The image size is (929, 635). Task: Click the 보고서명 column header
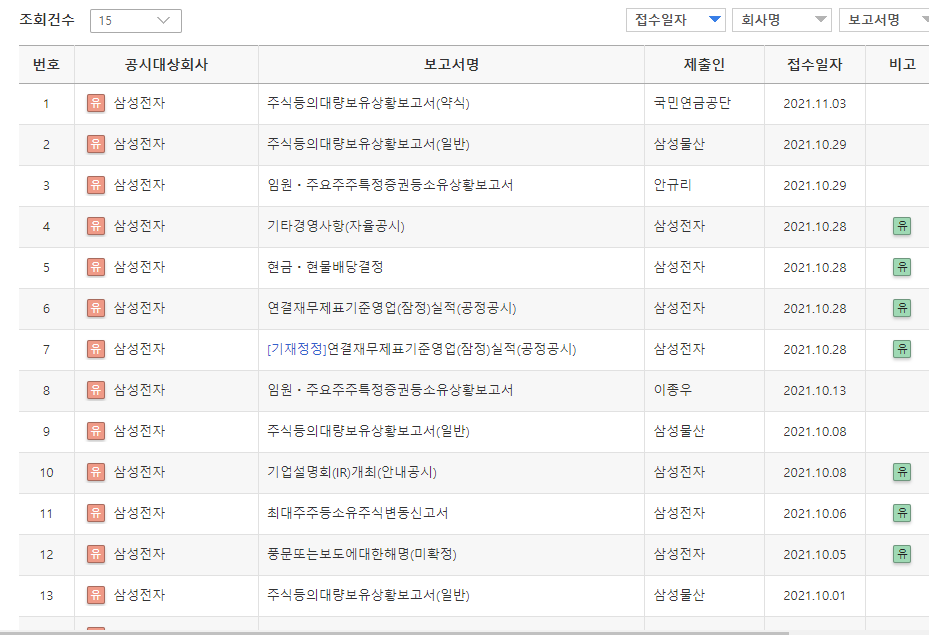click(451, 65)
